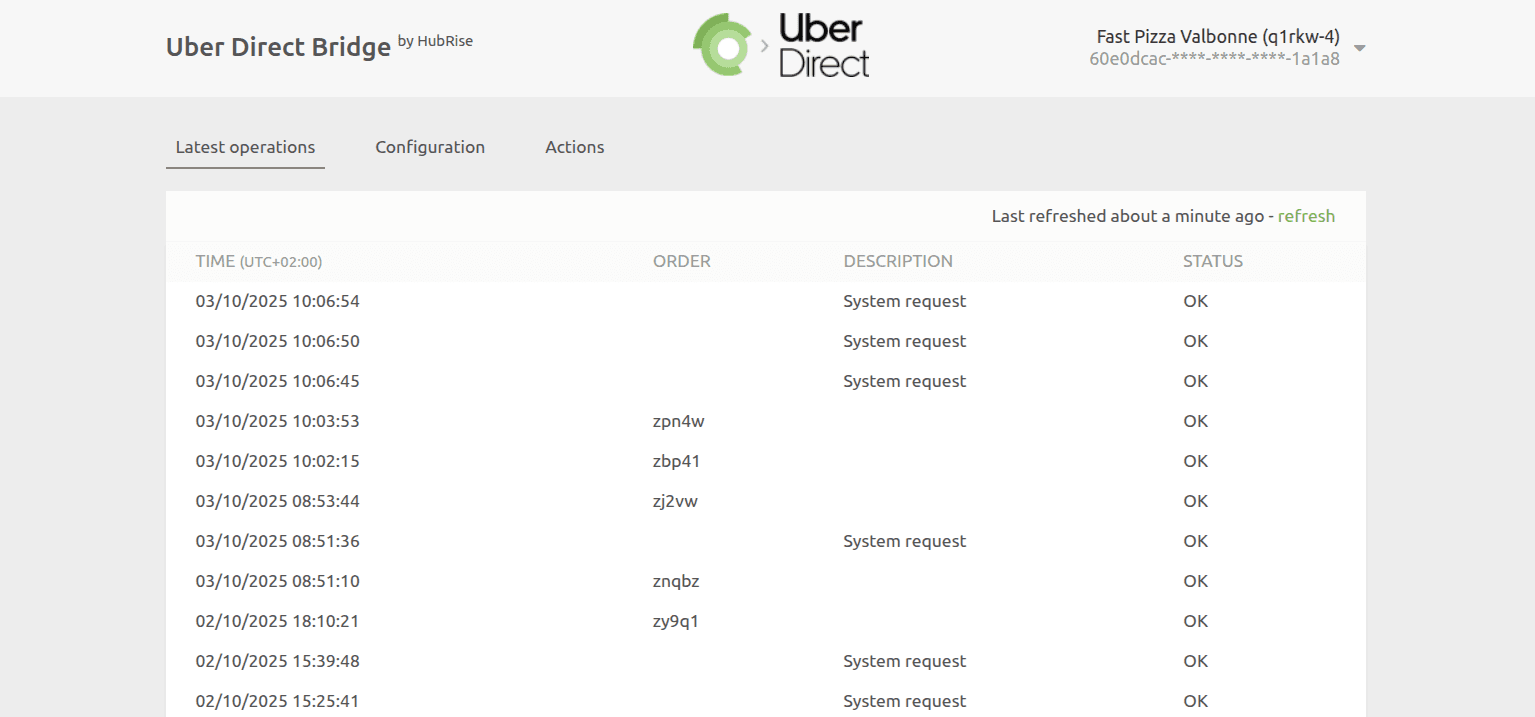Click the System request row from 10:06:54
The height and width of the screenshot is (717, 1535).
click(x=904, y=301)
